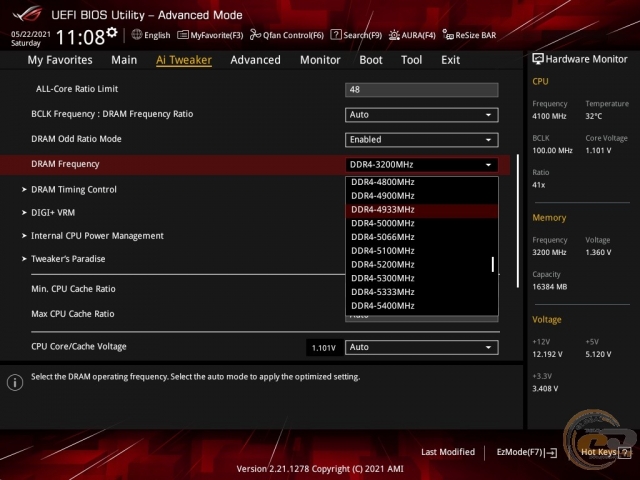The width and height of the screenshot is (640, 480).
Task: Click Hardware Monitor display icon
Action: 538,59
